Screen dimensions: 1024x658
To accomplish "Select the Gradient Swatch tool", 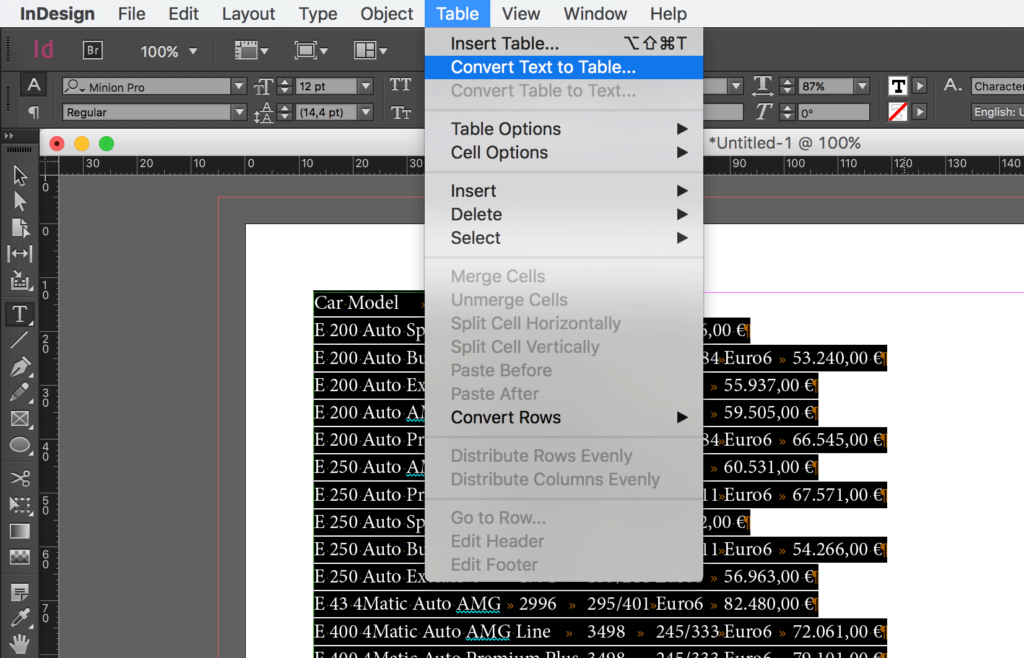I will pos(20,531).
